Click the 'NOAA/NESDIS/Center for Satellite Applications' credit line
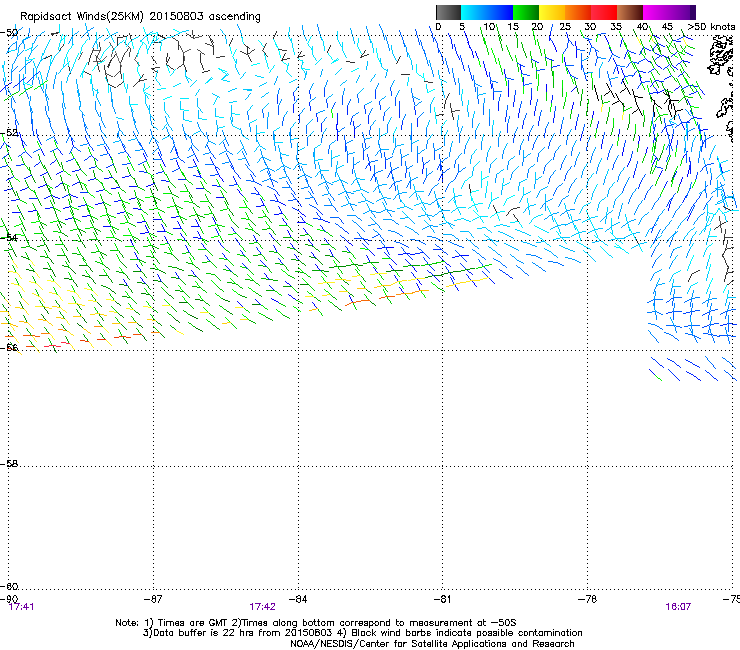740x650 pixels. [x=432, y=644]
